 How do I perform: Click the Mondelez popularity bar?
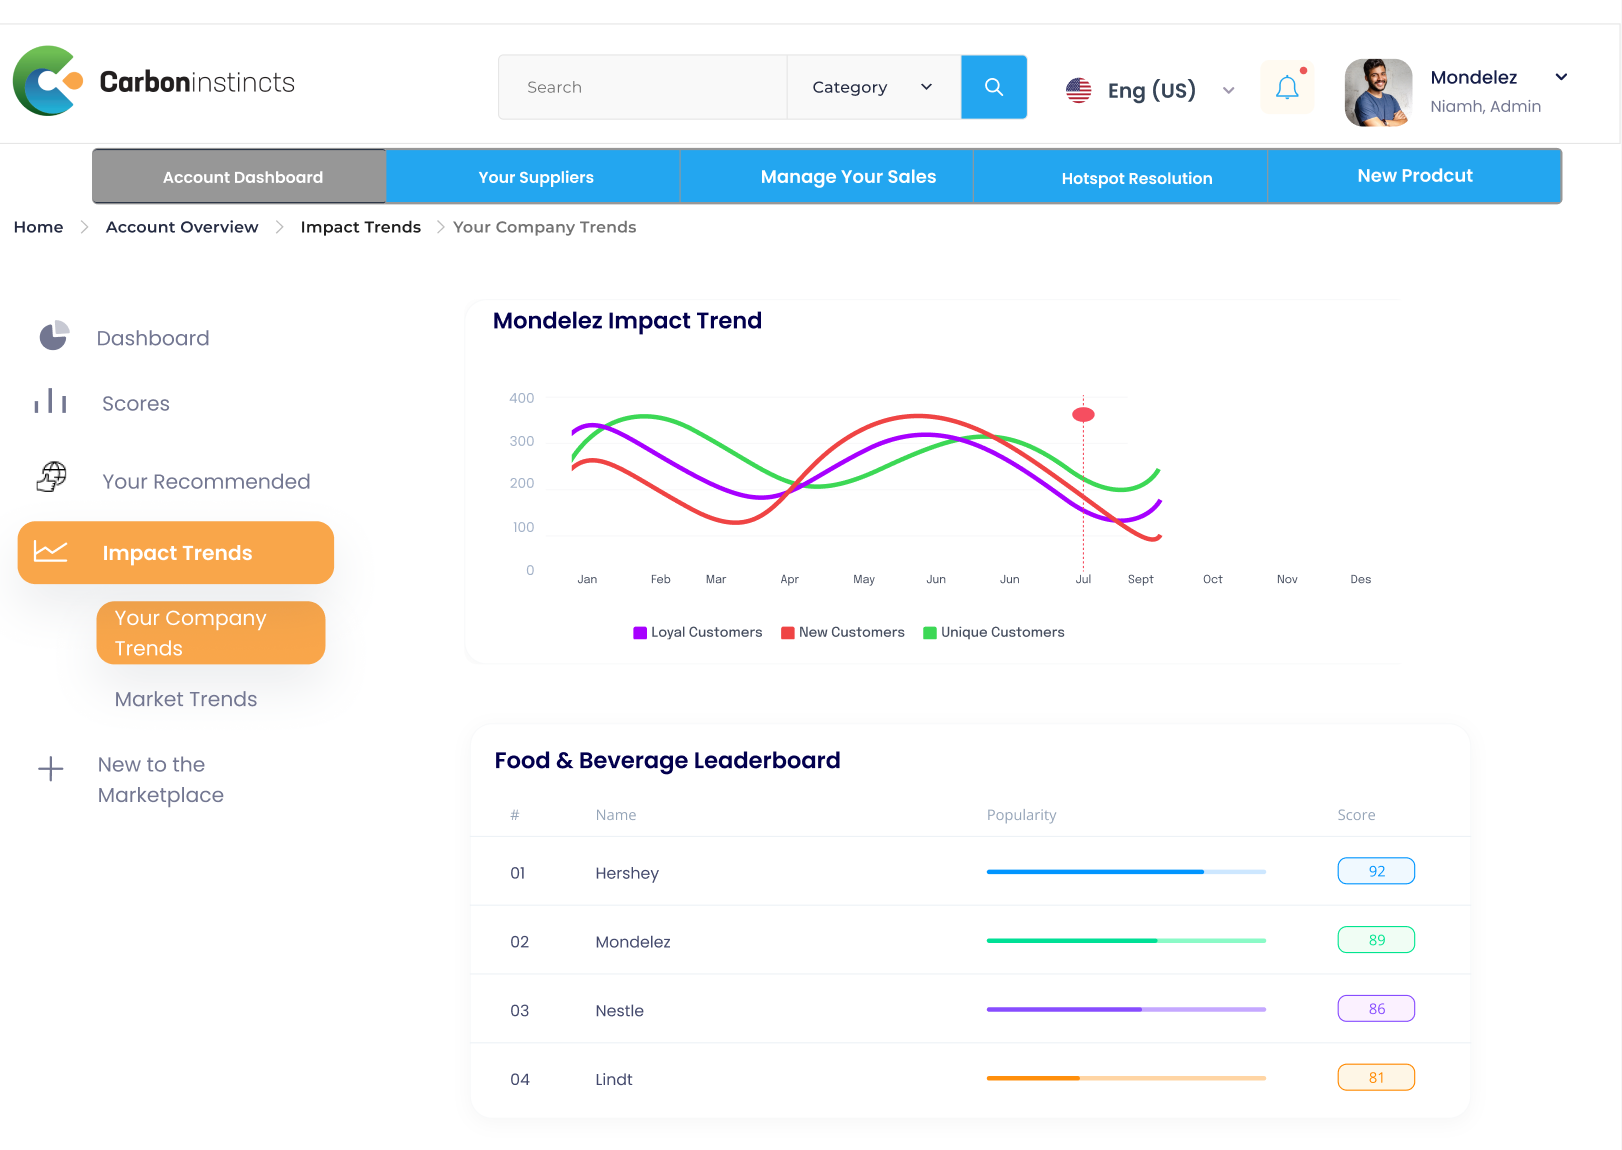pyautogui.click(x=1126, y=941)
